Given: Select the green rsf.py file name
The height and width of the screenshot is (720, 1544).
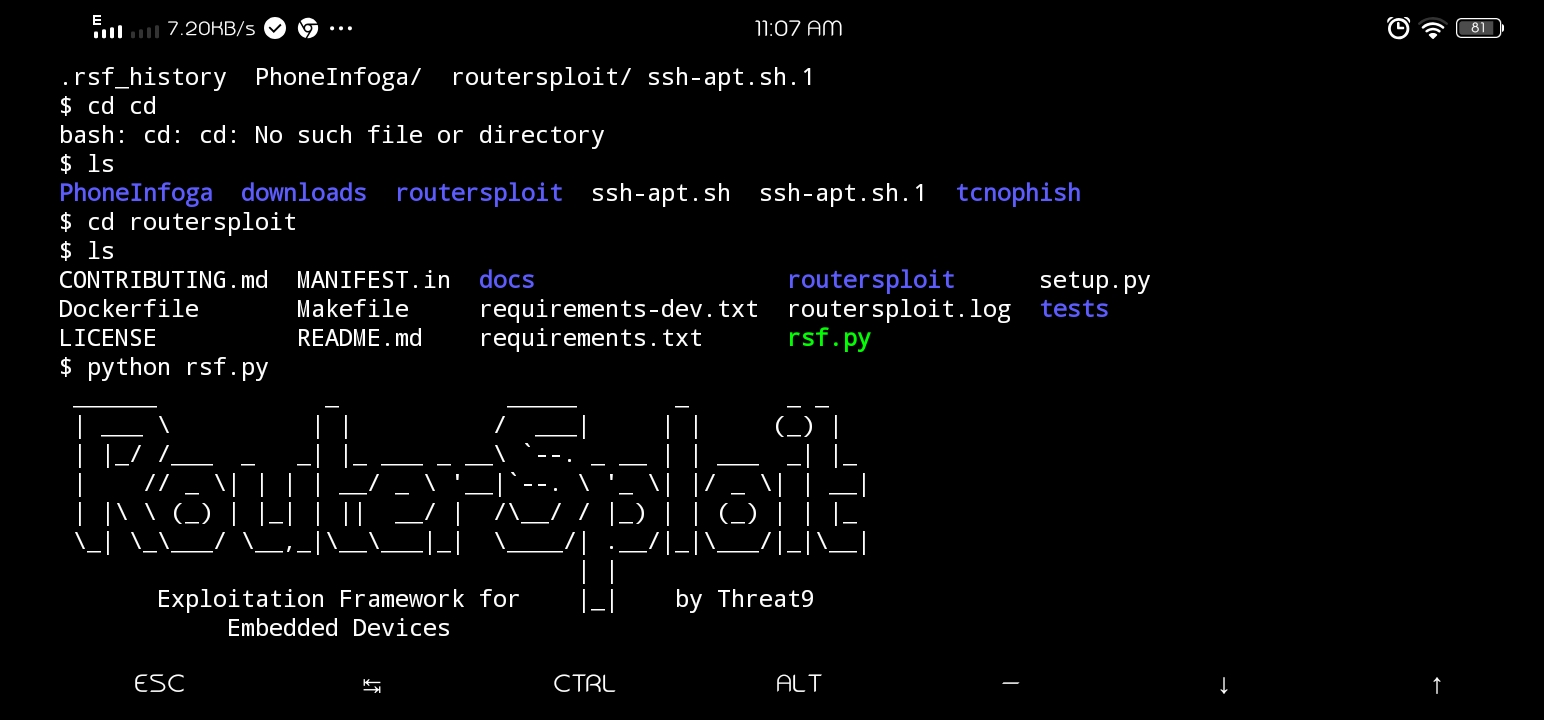Looking at the screenshot, I should pyautogui.click(x=829, y=338).
